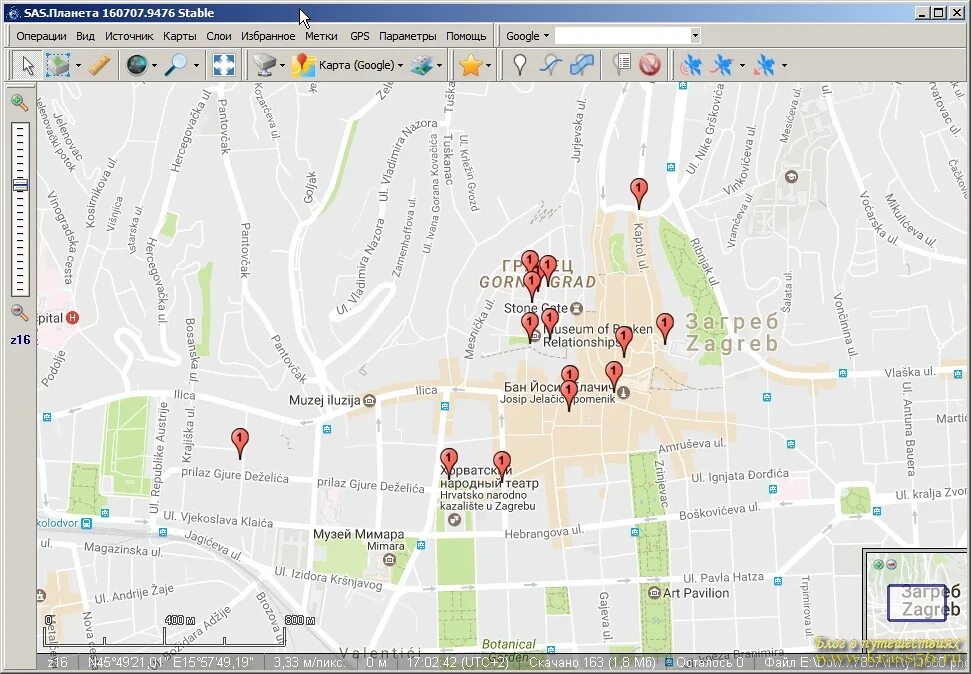This screenshot has height=674, width=971.
Task: Click the Google map icon in toolbar
Action: pyautogui.click(x=303, y=64)
